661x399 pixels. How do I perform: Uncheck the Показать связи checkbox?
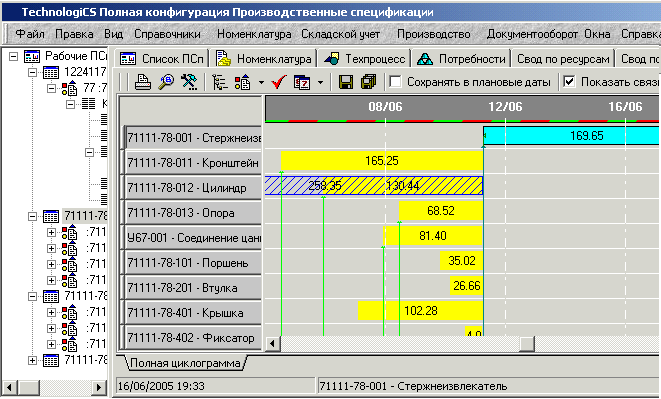(x=569, y=81)
